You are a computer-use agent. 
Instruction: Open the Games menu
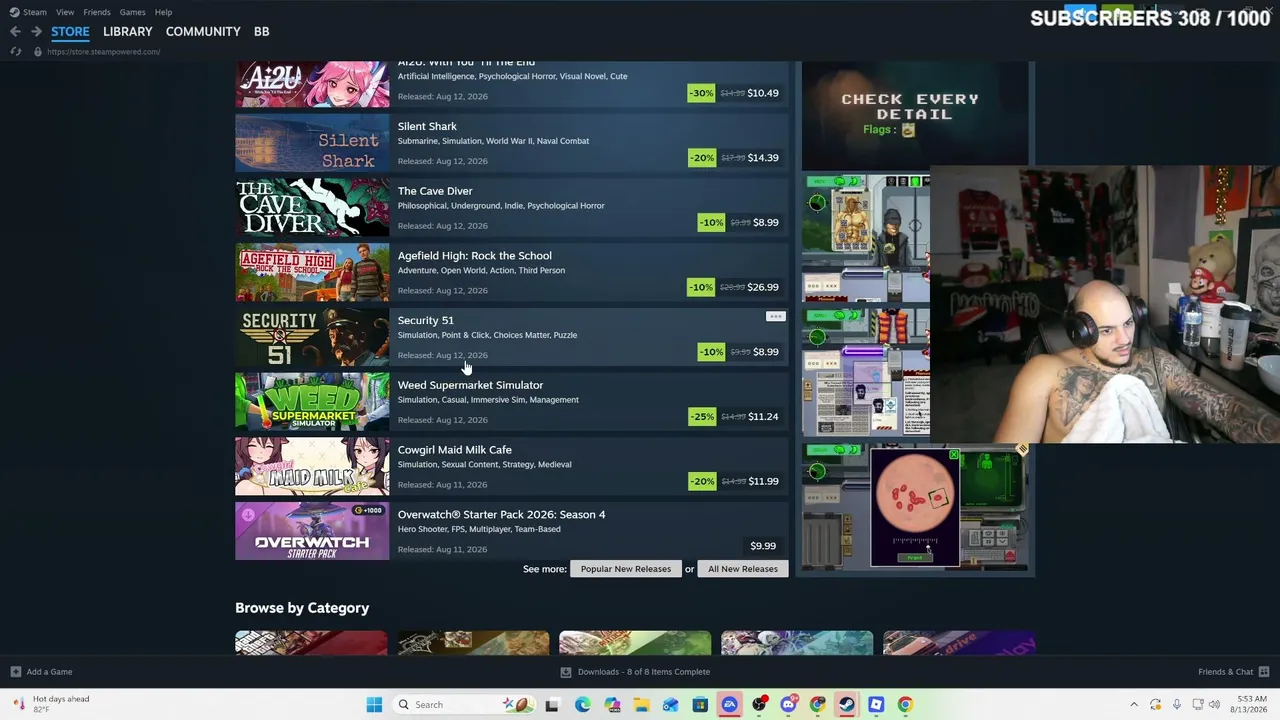tap(132, 12)
